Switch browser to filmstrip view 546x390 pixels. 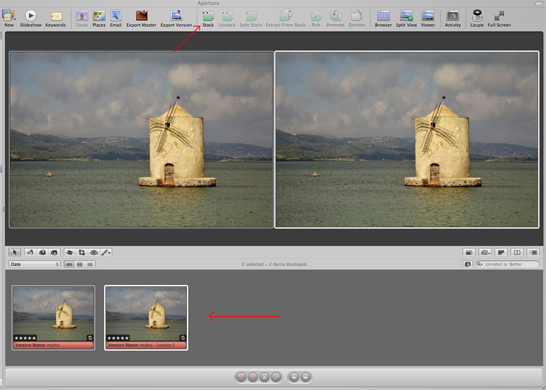(x=69, y=264)
